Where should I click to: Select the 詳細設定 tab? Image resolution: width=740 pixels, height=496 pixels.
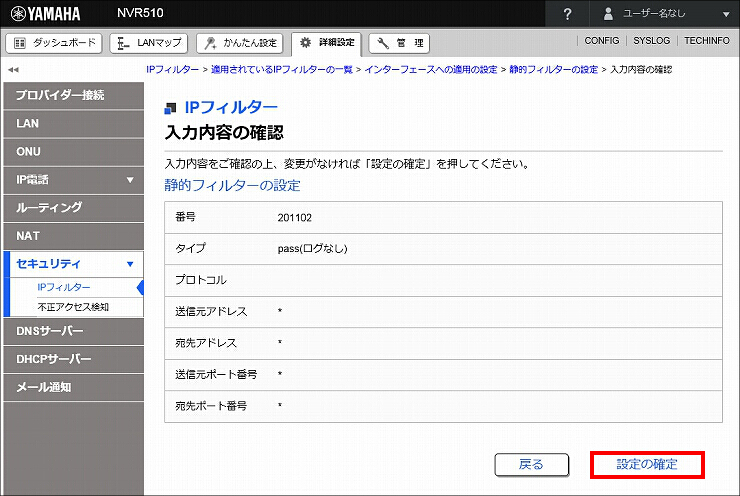pos(326,43)
